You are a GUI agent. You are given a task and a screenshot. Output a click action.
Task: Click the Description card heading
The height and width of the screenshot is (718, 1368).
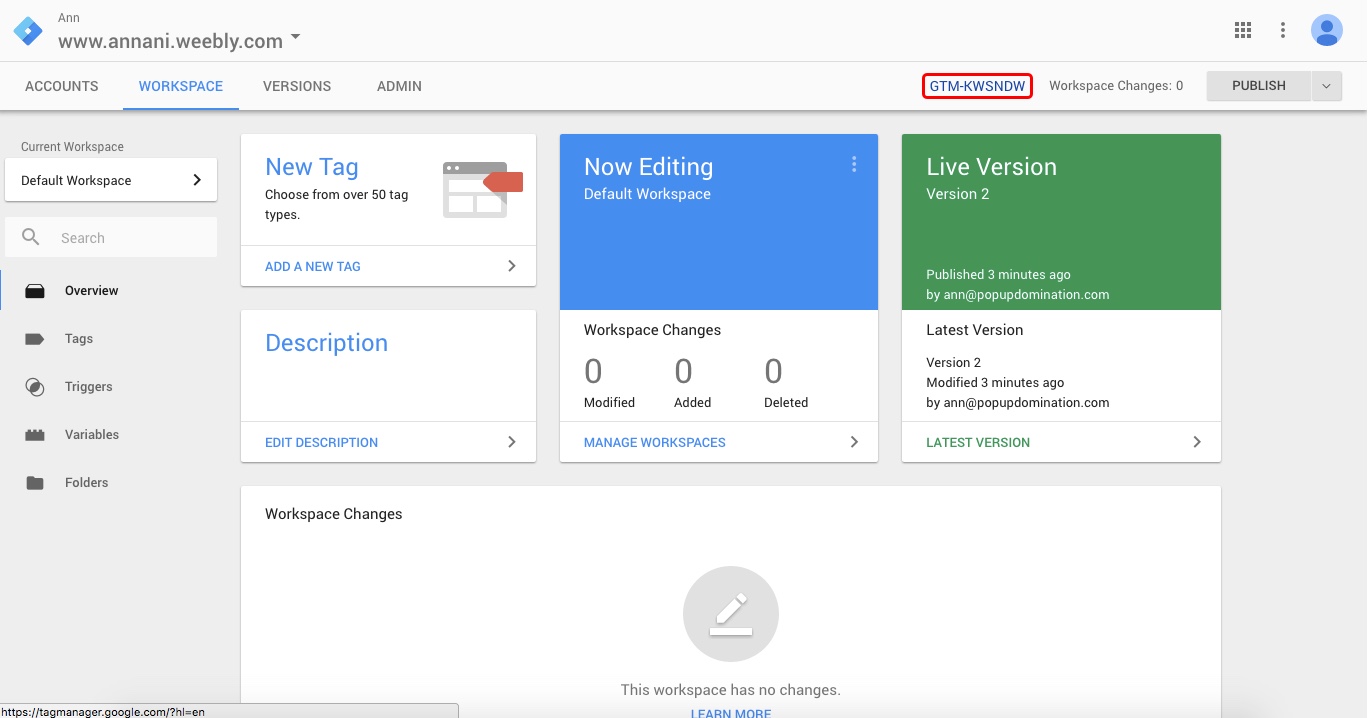click(x=326, y=343)
